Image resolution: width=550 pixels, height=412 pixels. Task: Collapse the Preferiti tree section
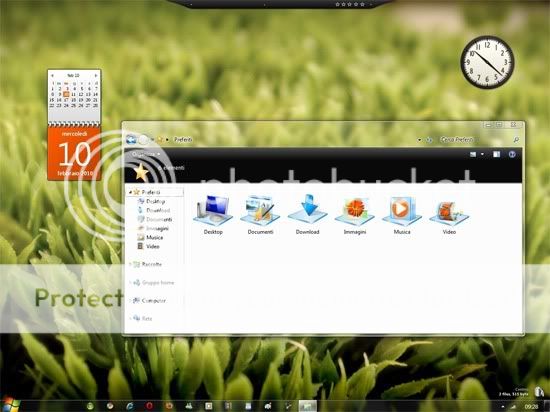tap(130, 192)
